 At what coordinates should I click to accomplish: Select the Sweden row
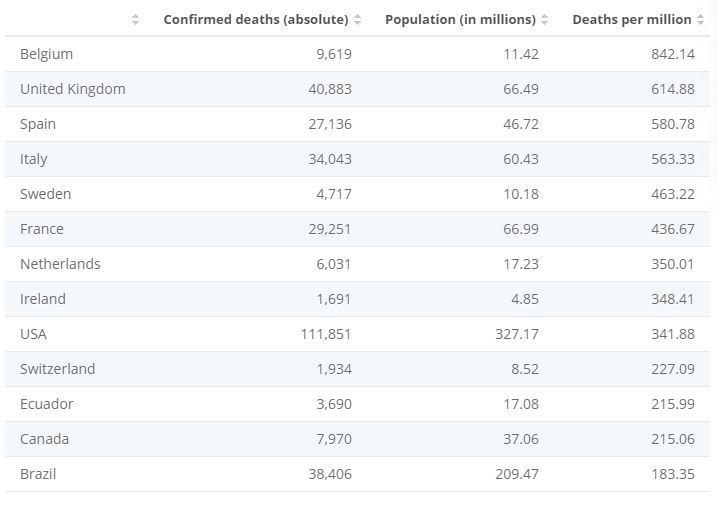(357, 194)
